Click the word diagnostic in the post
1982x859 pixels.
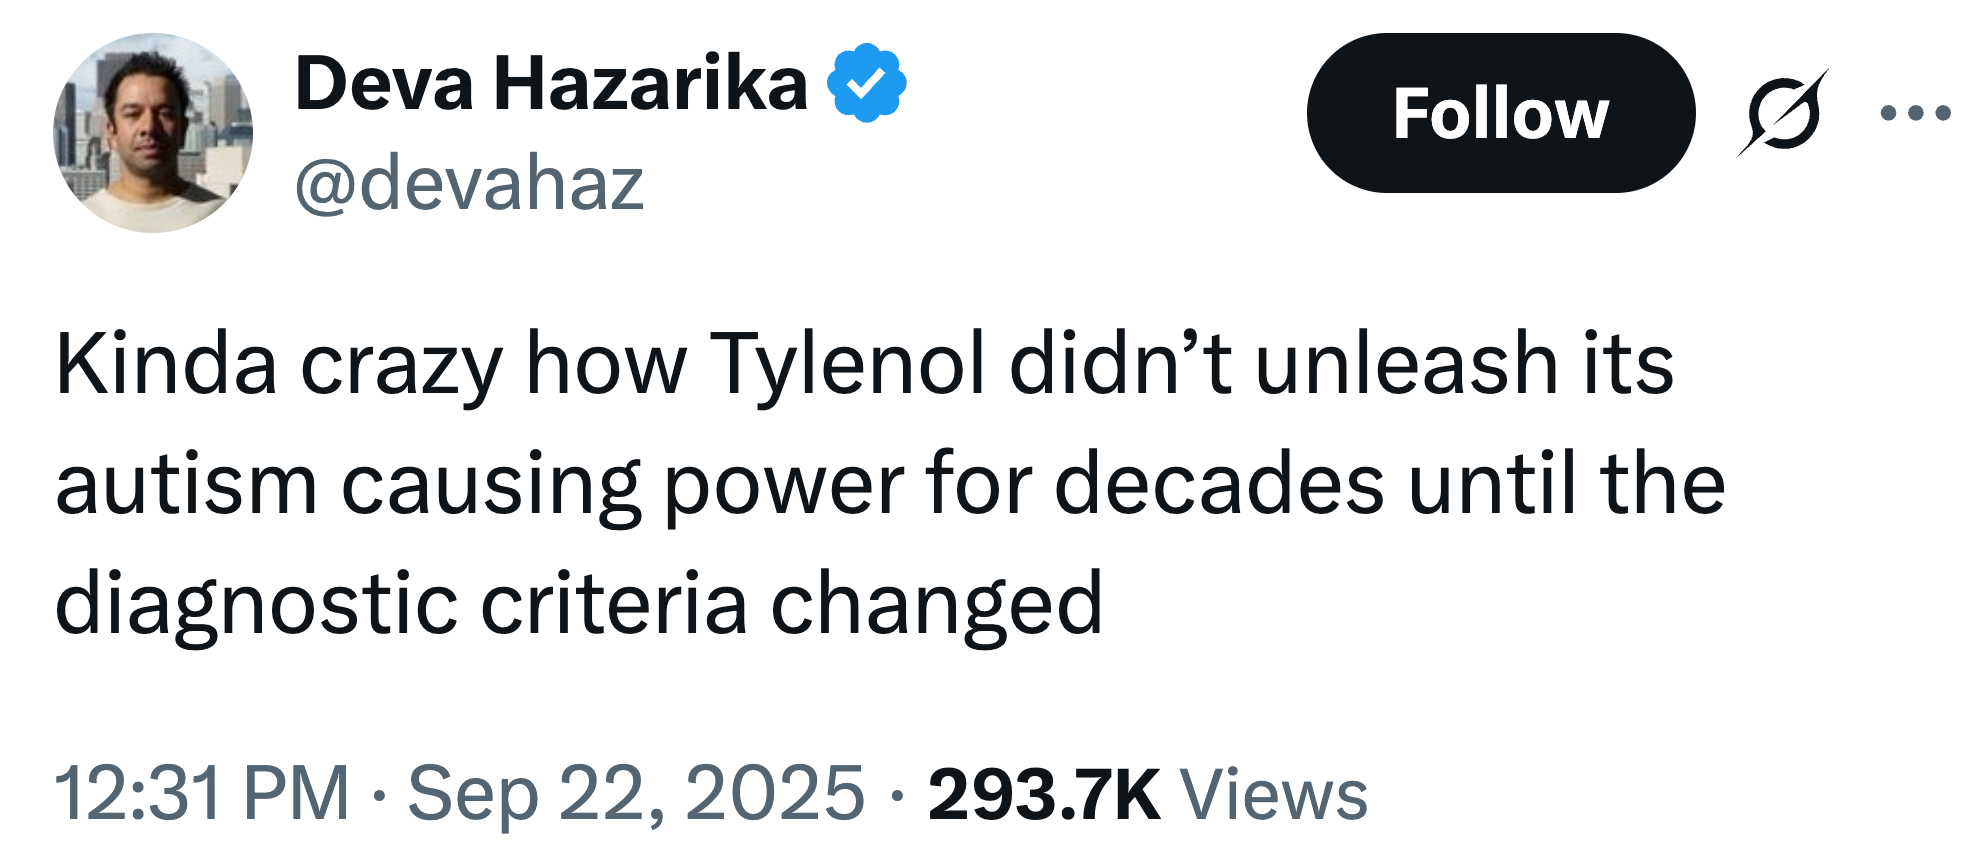coord(256,604)
